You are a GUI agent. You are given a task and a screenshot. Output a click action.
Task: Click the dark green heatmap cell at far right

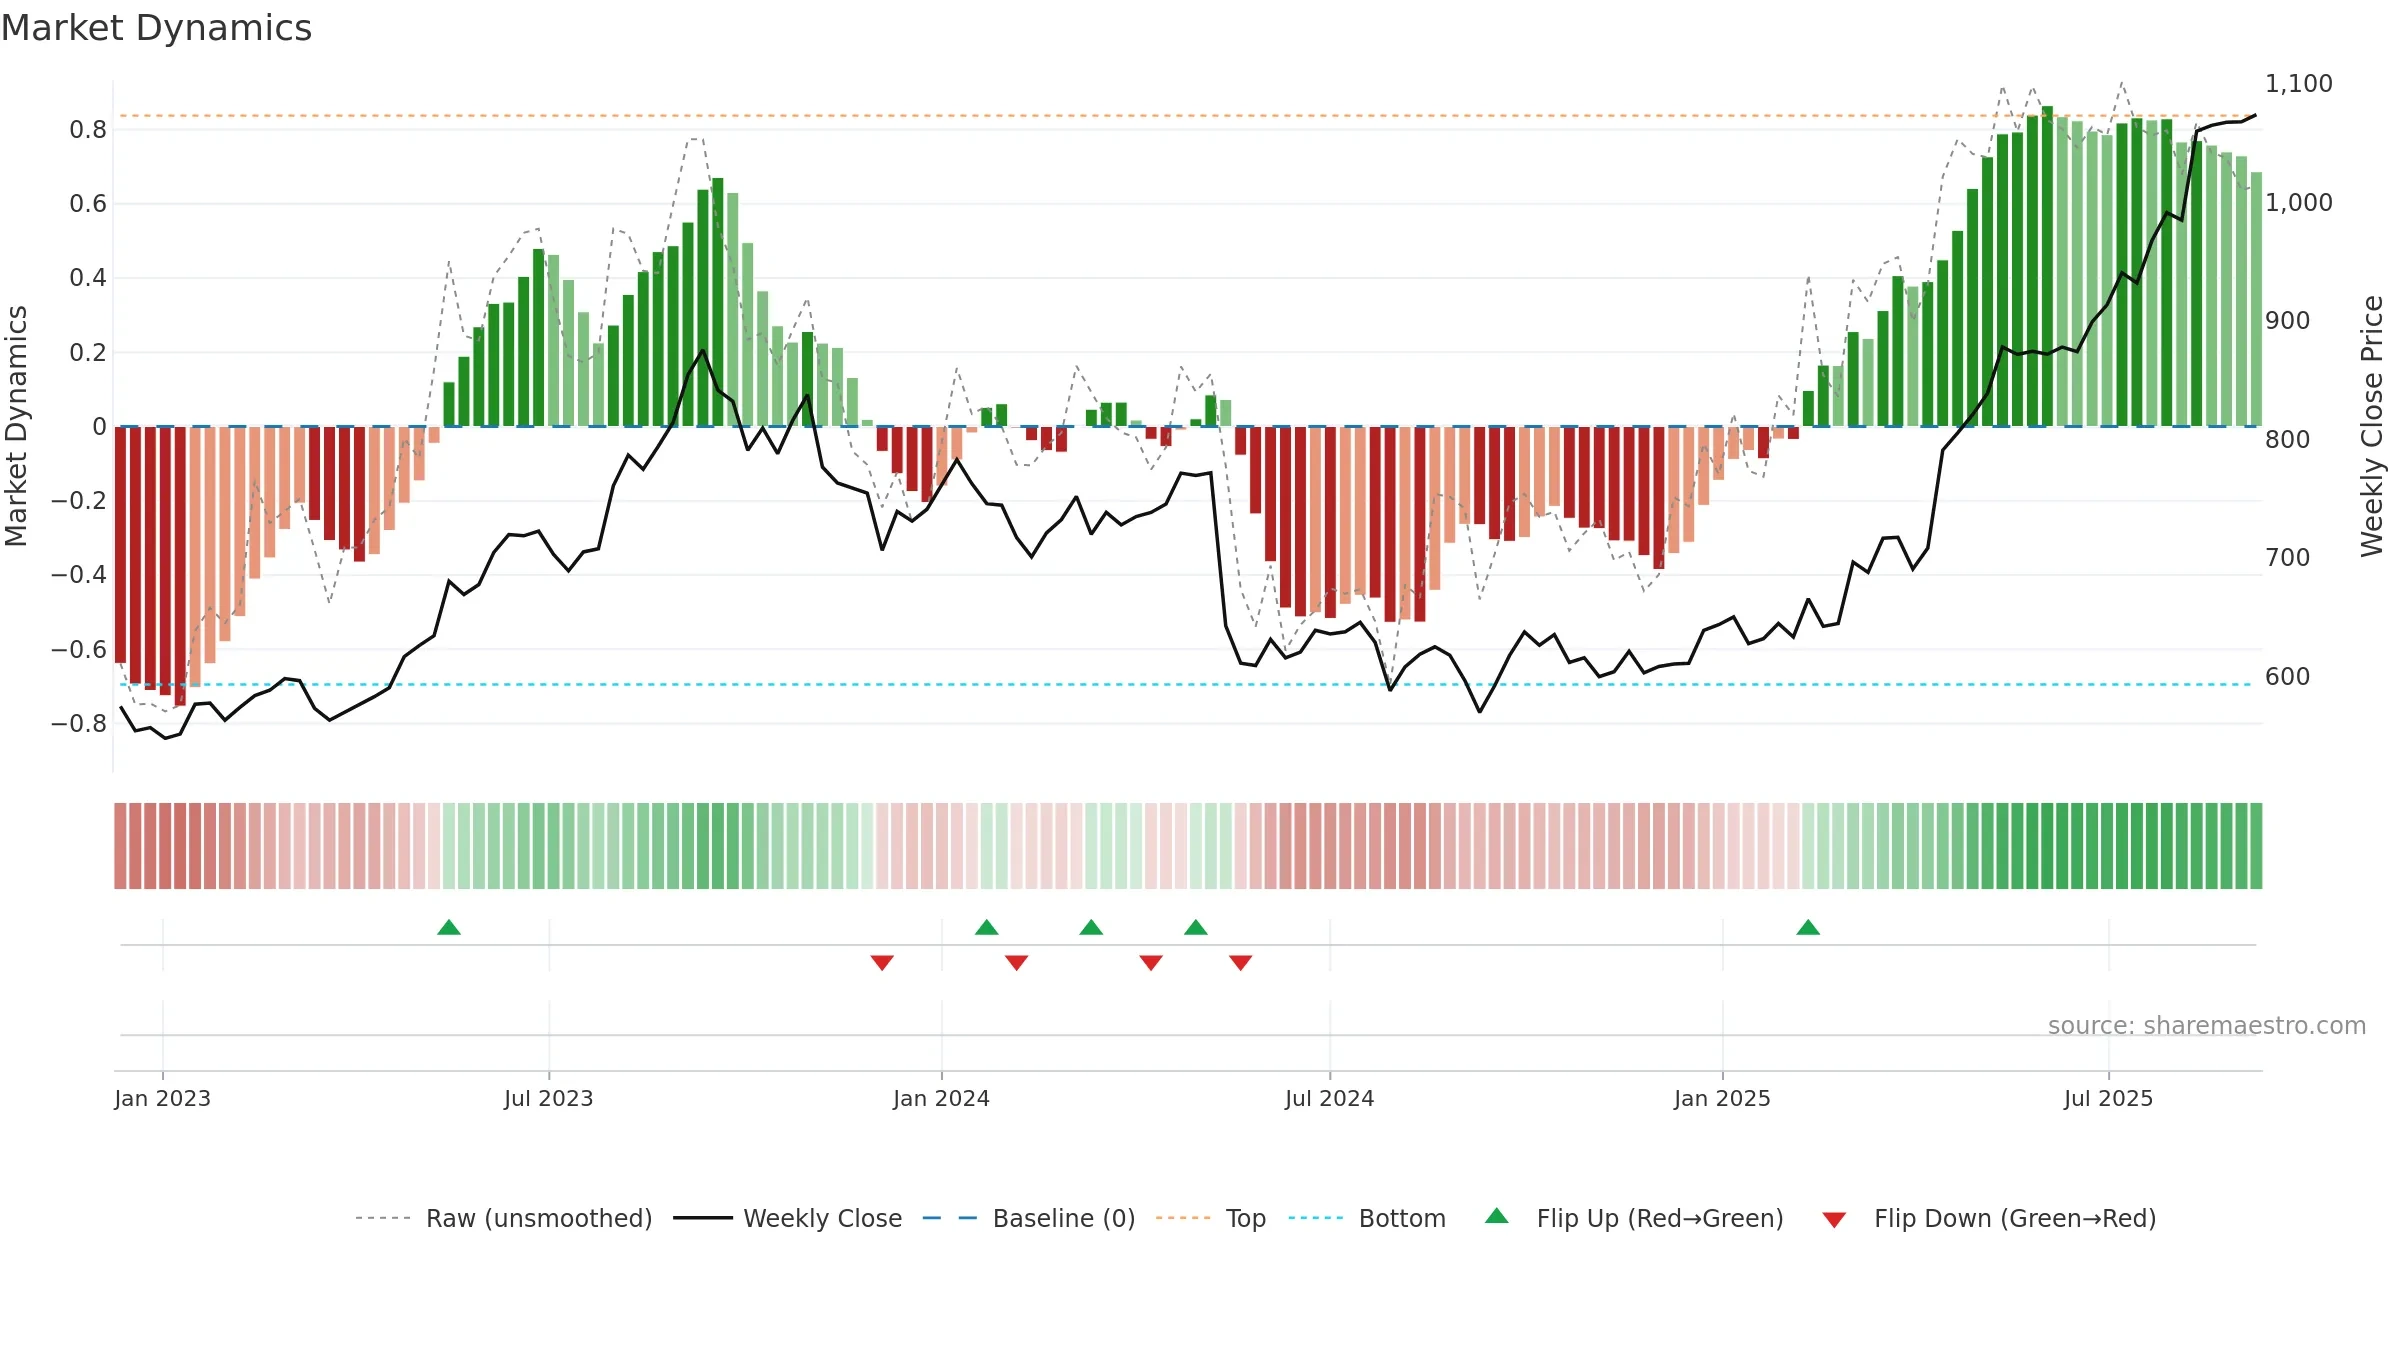coord(2256,846)
